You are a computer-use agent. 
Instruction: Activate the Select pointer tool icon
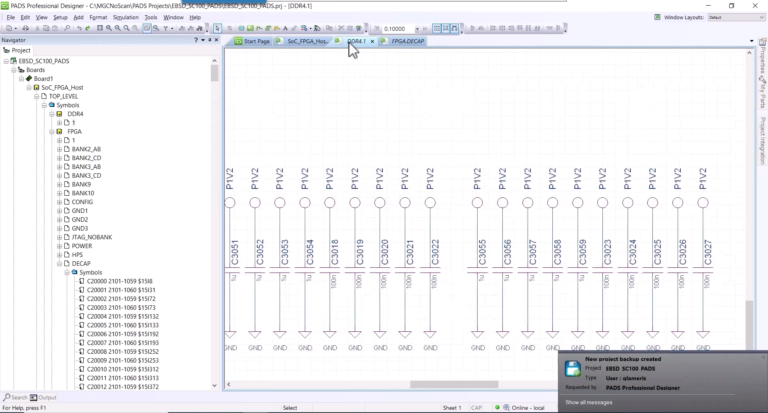point(217,28)
